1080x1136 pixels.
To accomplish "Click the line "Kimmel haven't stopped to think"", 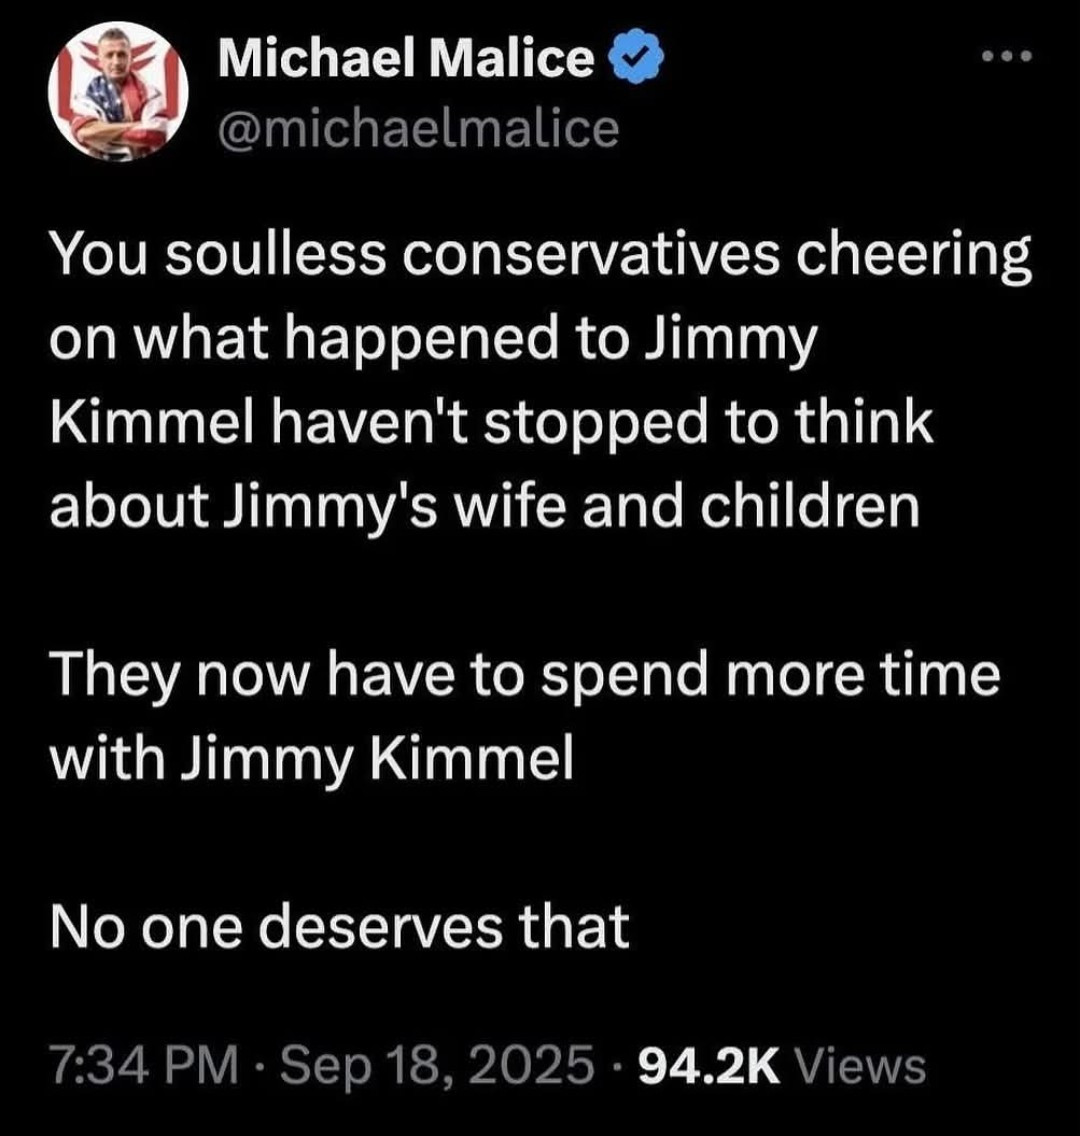I will [x=491, y=423].
